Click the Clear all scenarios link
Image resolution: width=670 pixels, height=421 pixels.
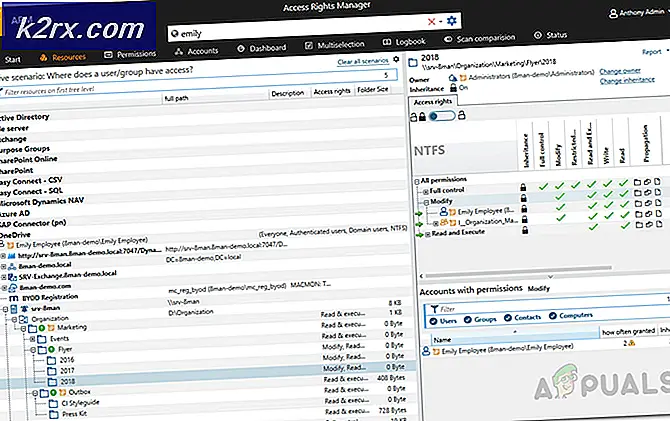click(363, 61)
